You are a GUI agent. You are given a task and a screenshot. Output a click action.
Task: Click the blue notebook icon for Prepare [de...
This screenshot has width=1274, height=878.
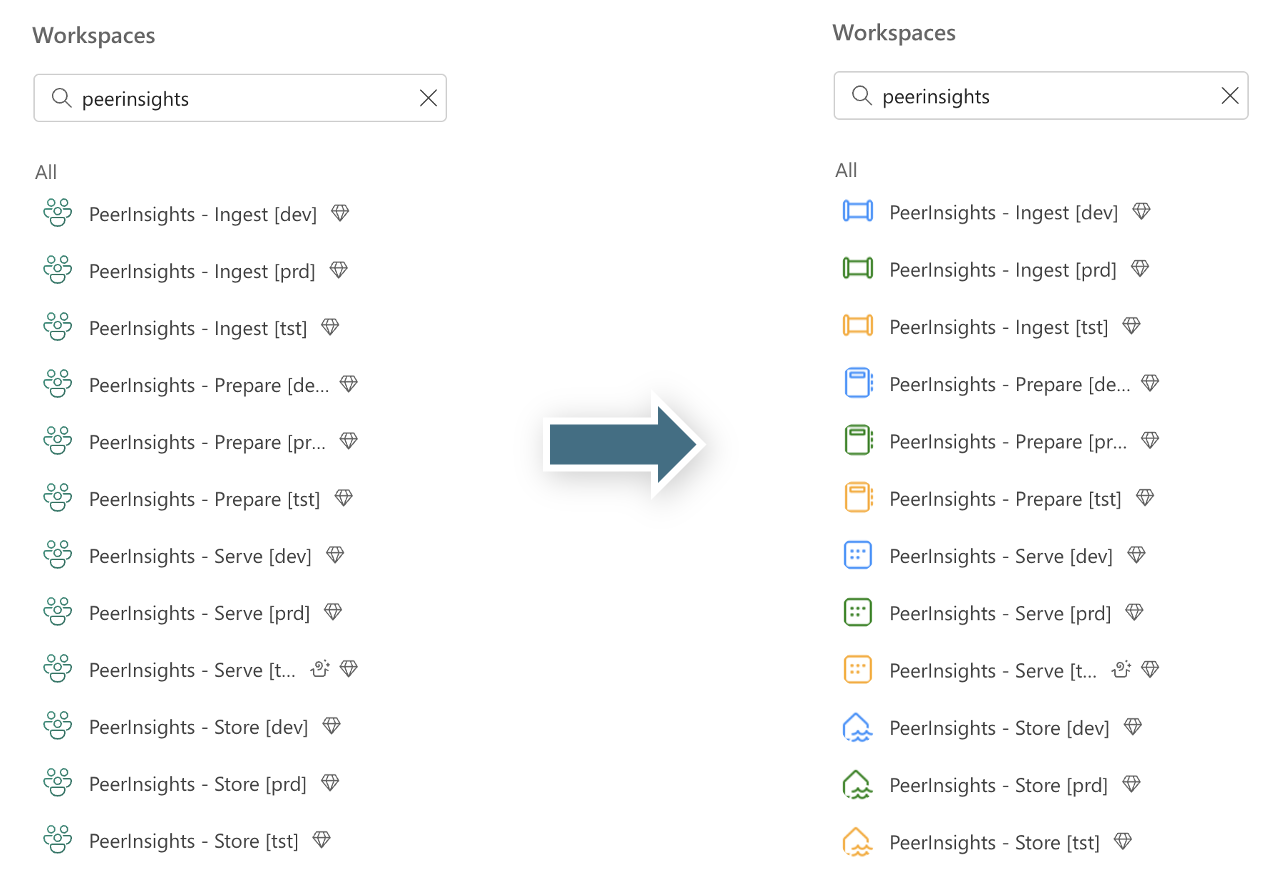[858, 383]
